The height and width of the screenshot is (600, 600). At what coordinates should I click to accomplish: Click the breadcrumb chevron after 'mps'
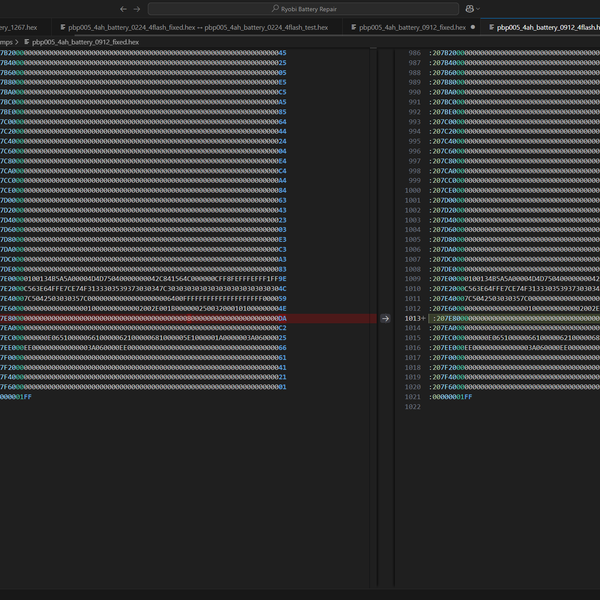(x=16, y=42)
